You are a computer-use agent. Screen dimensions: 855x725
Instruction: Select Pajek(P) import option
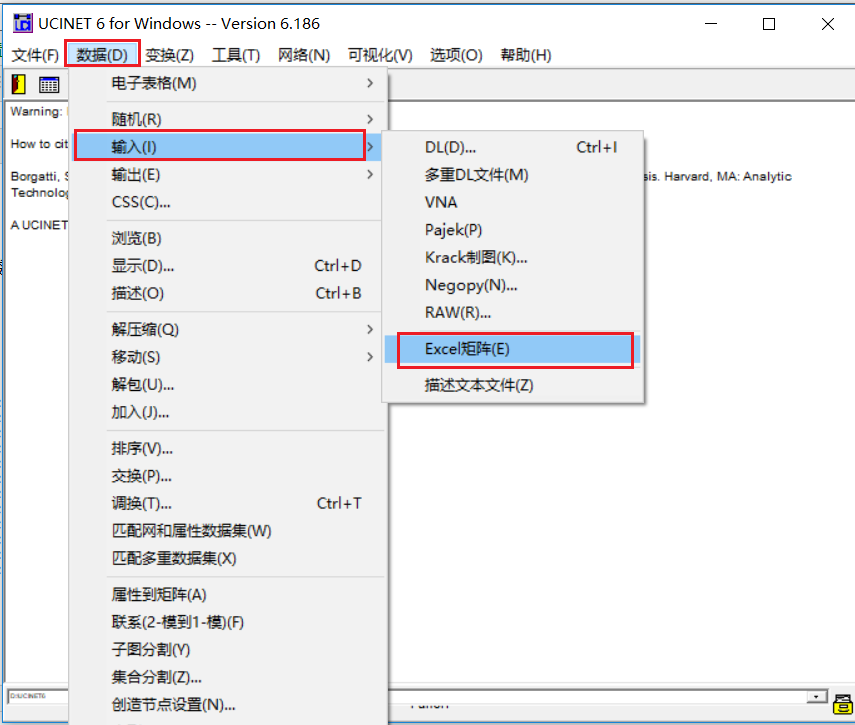513,229
